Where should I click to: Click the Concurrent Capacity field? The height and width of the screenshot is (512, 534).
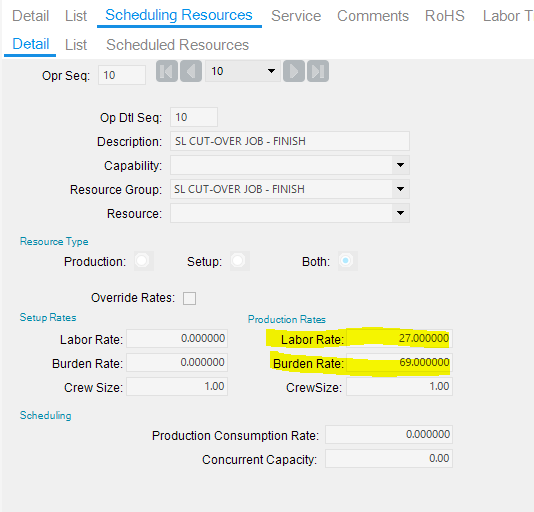pyautogui.click(x=389, y=459)
